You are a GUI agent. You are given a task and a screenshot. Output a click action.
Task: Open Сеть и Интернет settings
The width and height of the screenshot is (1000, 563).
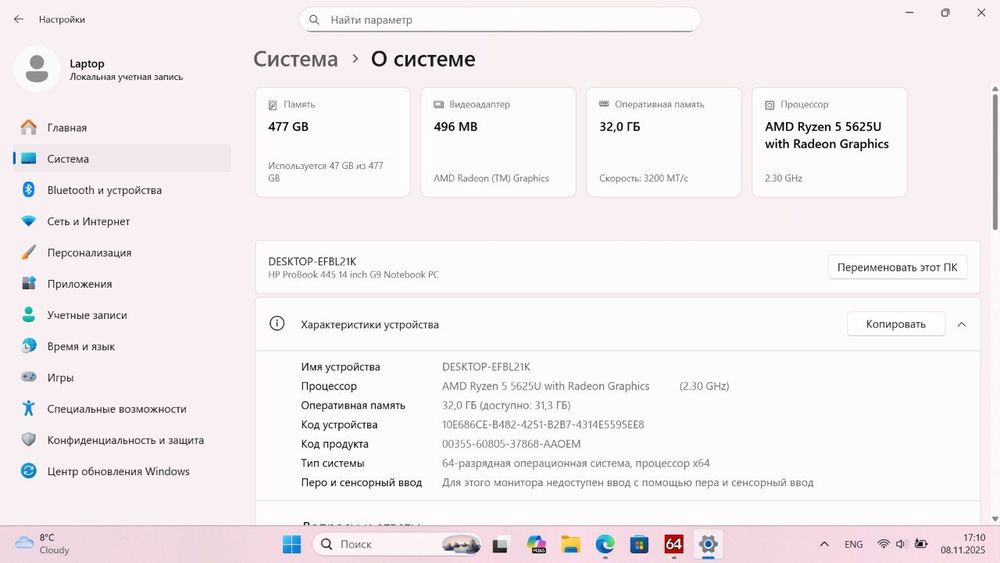coord(122,221)
